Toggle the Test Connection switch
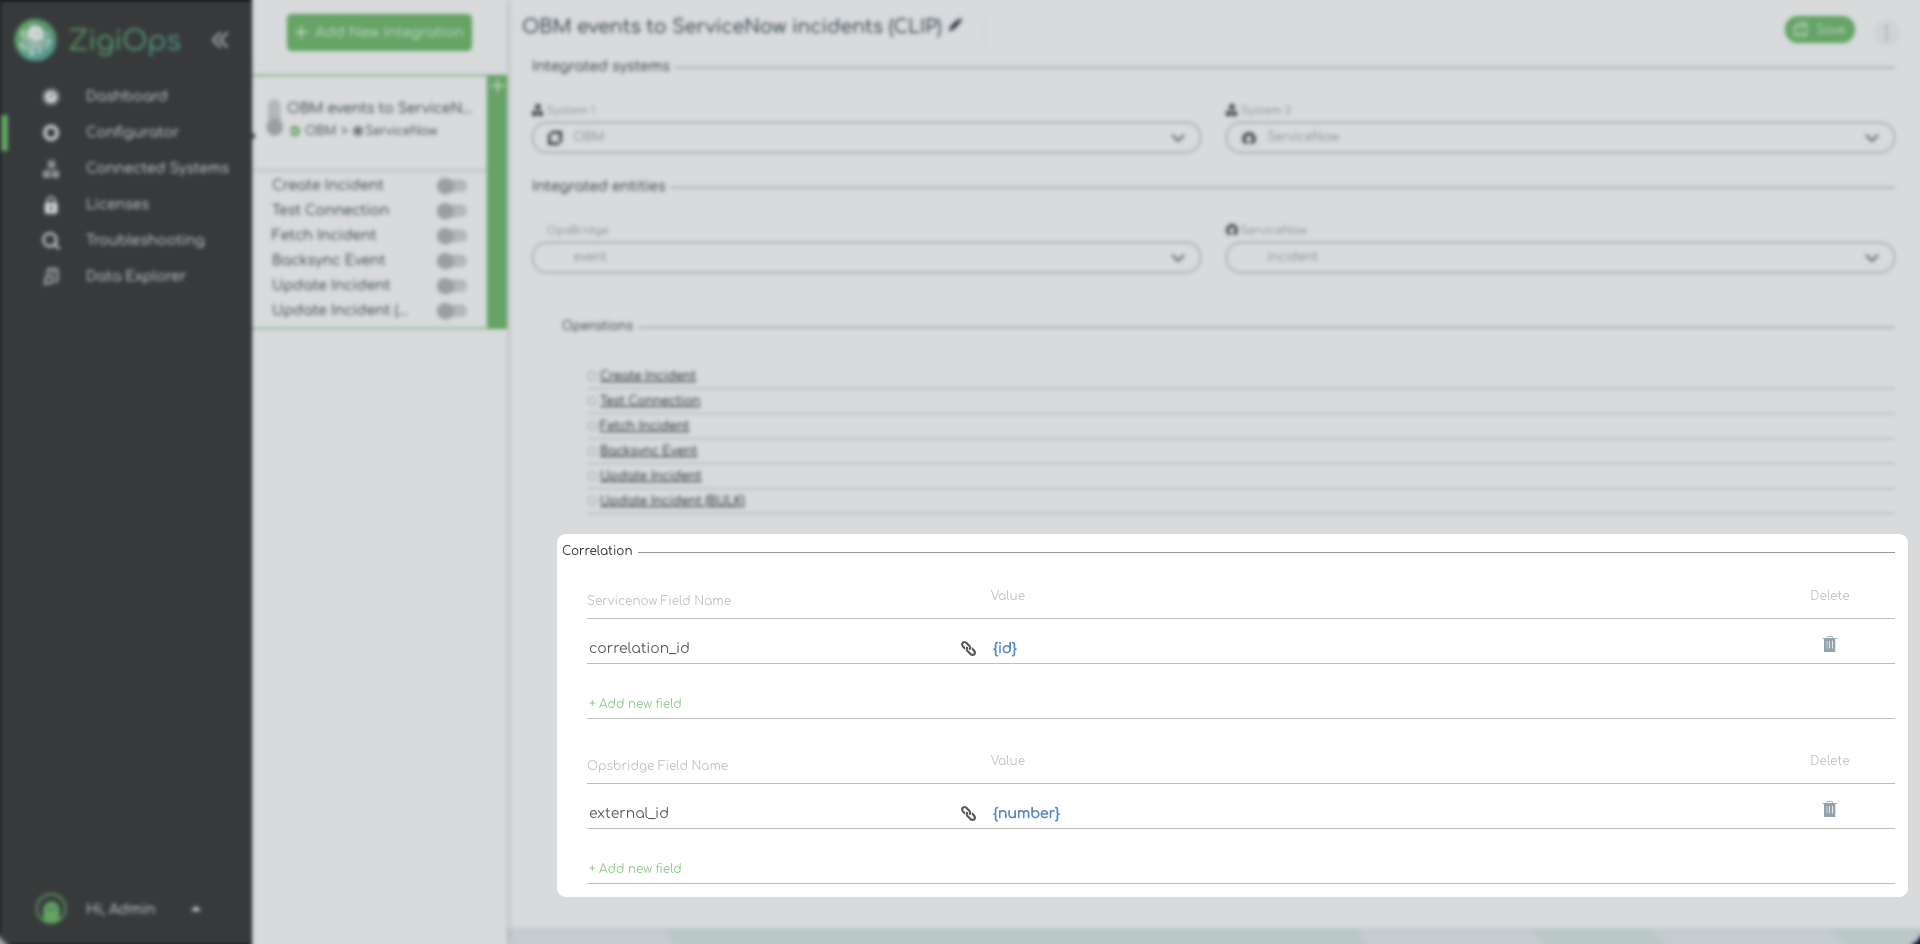The width and height of the screenshot is (1920, 944). 451,211
